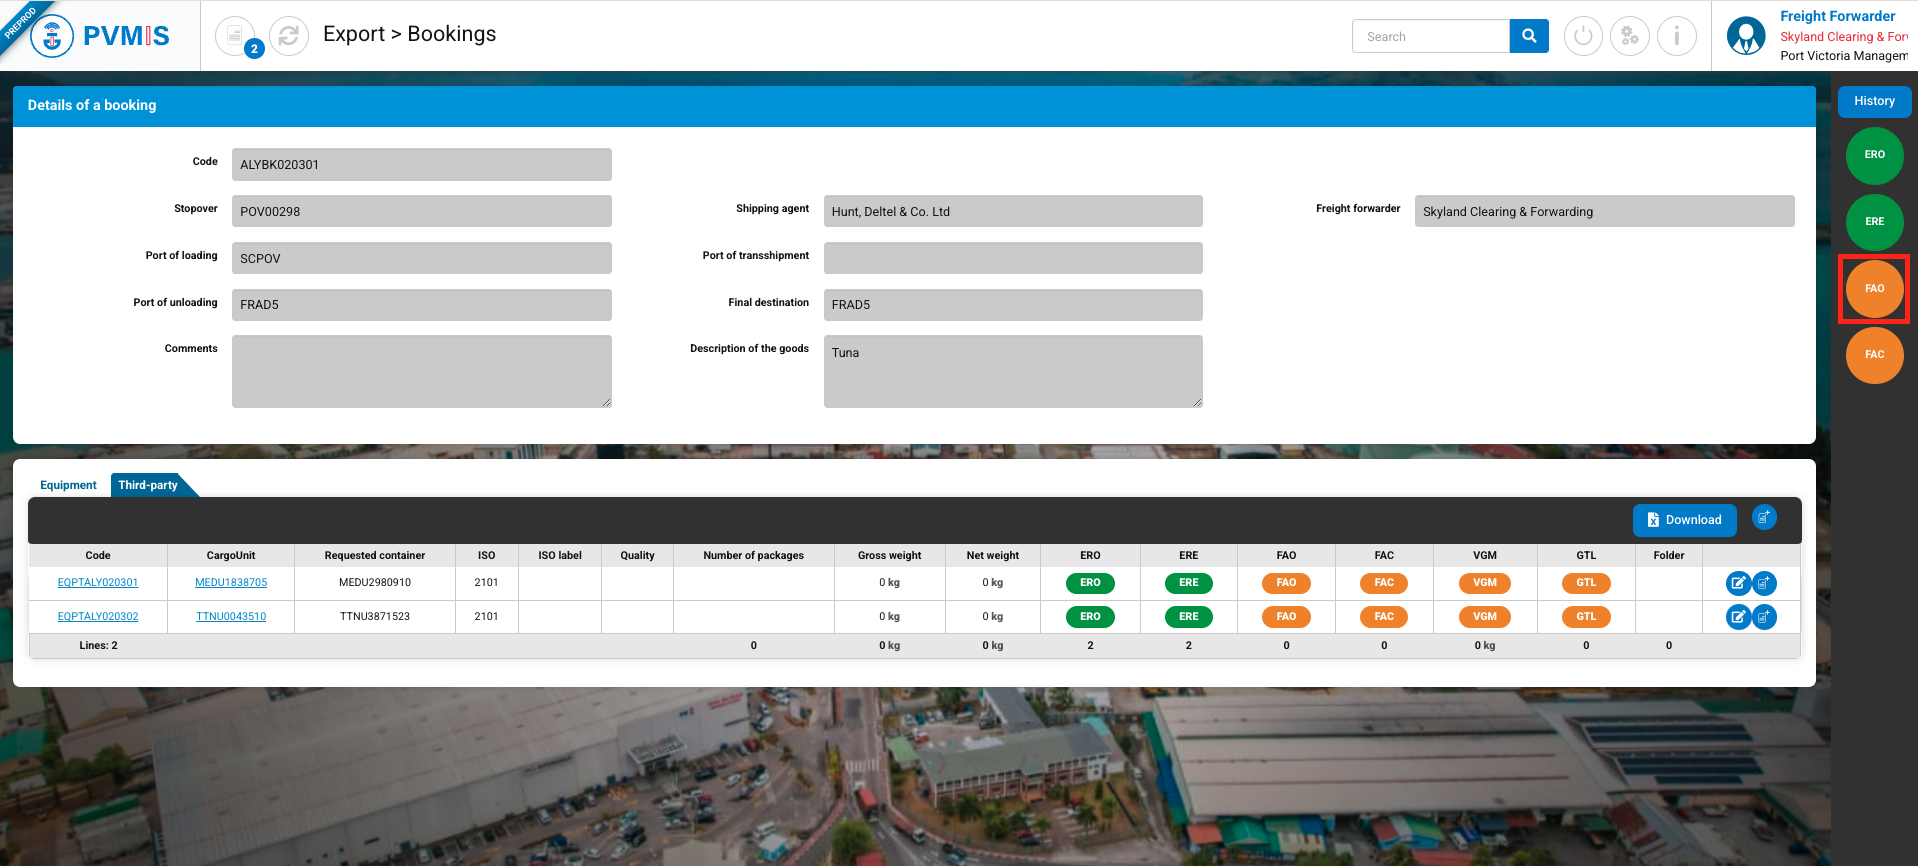
Task: Switch to the Equipment tab
Action: point(68,485)
